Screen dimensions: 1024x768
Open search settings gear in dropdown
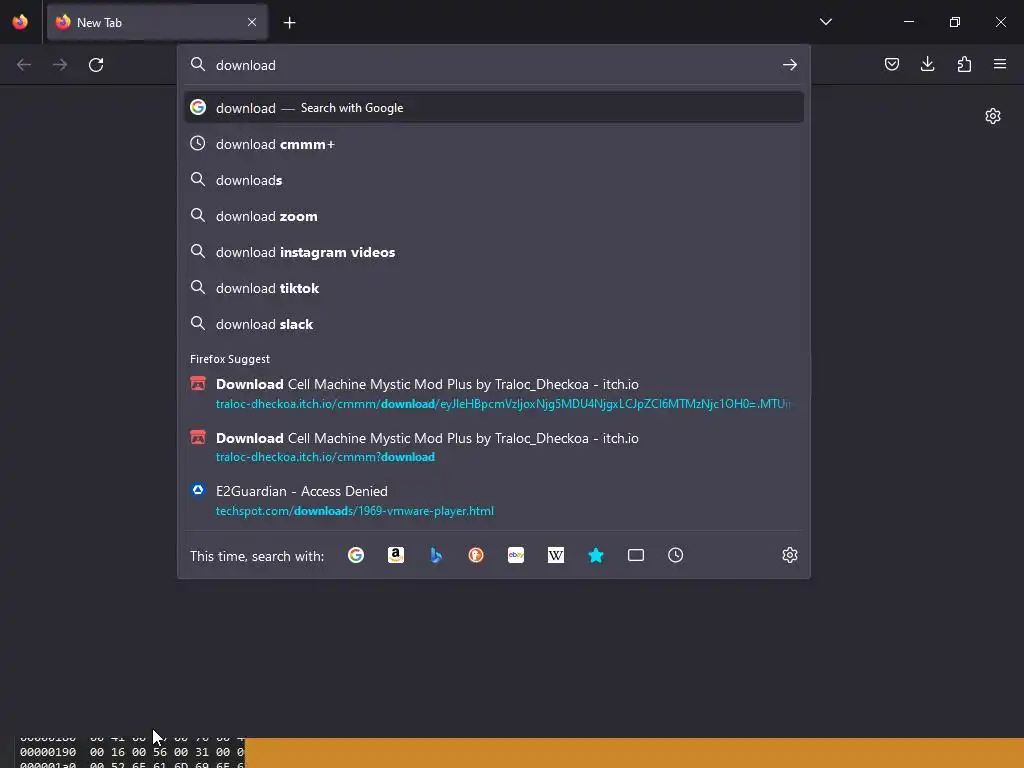coord(790,555)
